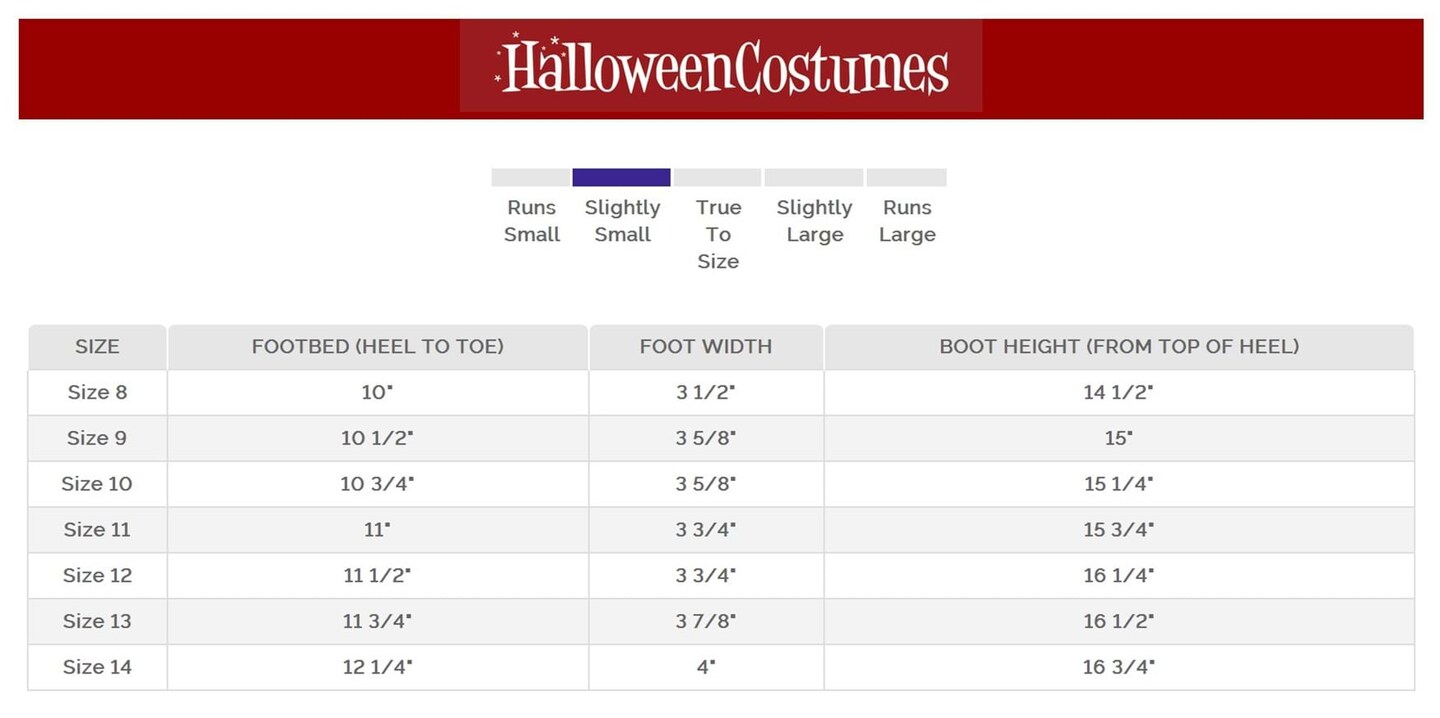Viewport: 1440px width, 718px height.
Task: Select the Size 14 row label
Action: pyautogui.click(x=97, y=667)
